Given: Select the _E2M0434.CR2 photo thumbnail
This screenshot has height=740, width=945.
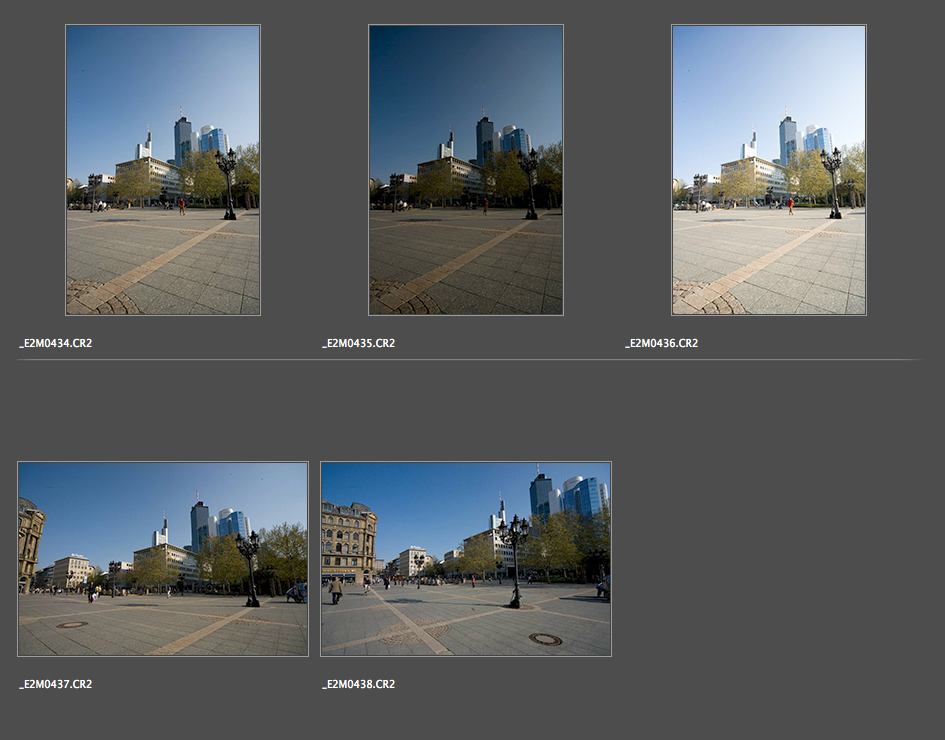Looking at the screenshot, I should (163, 170).
